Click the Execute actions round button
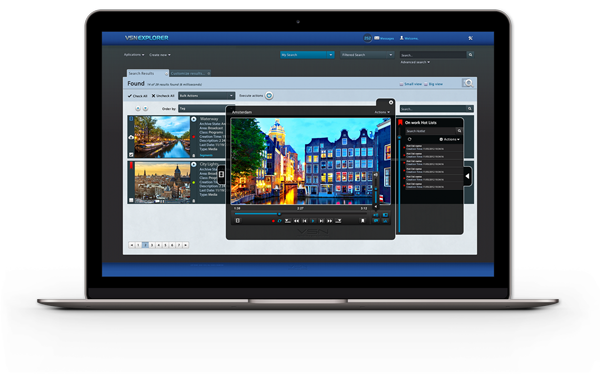Screen dimensions: 600x381 [x=269, y=96]
